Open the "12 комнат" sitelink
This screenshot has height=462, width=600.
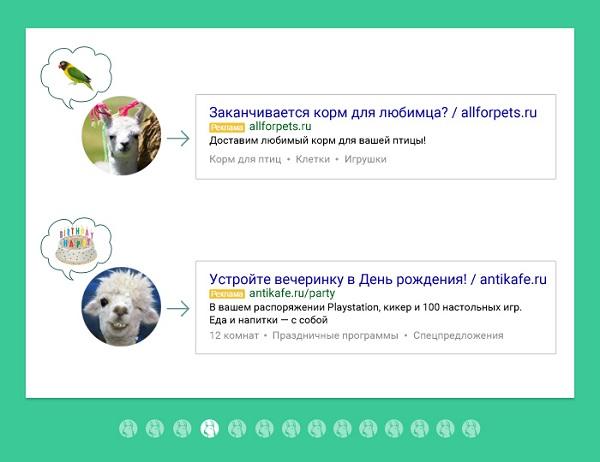pos(234,336)
